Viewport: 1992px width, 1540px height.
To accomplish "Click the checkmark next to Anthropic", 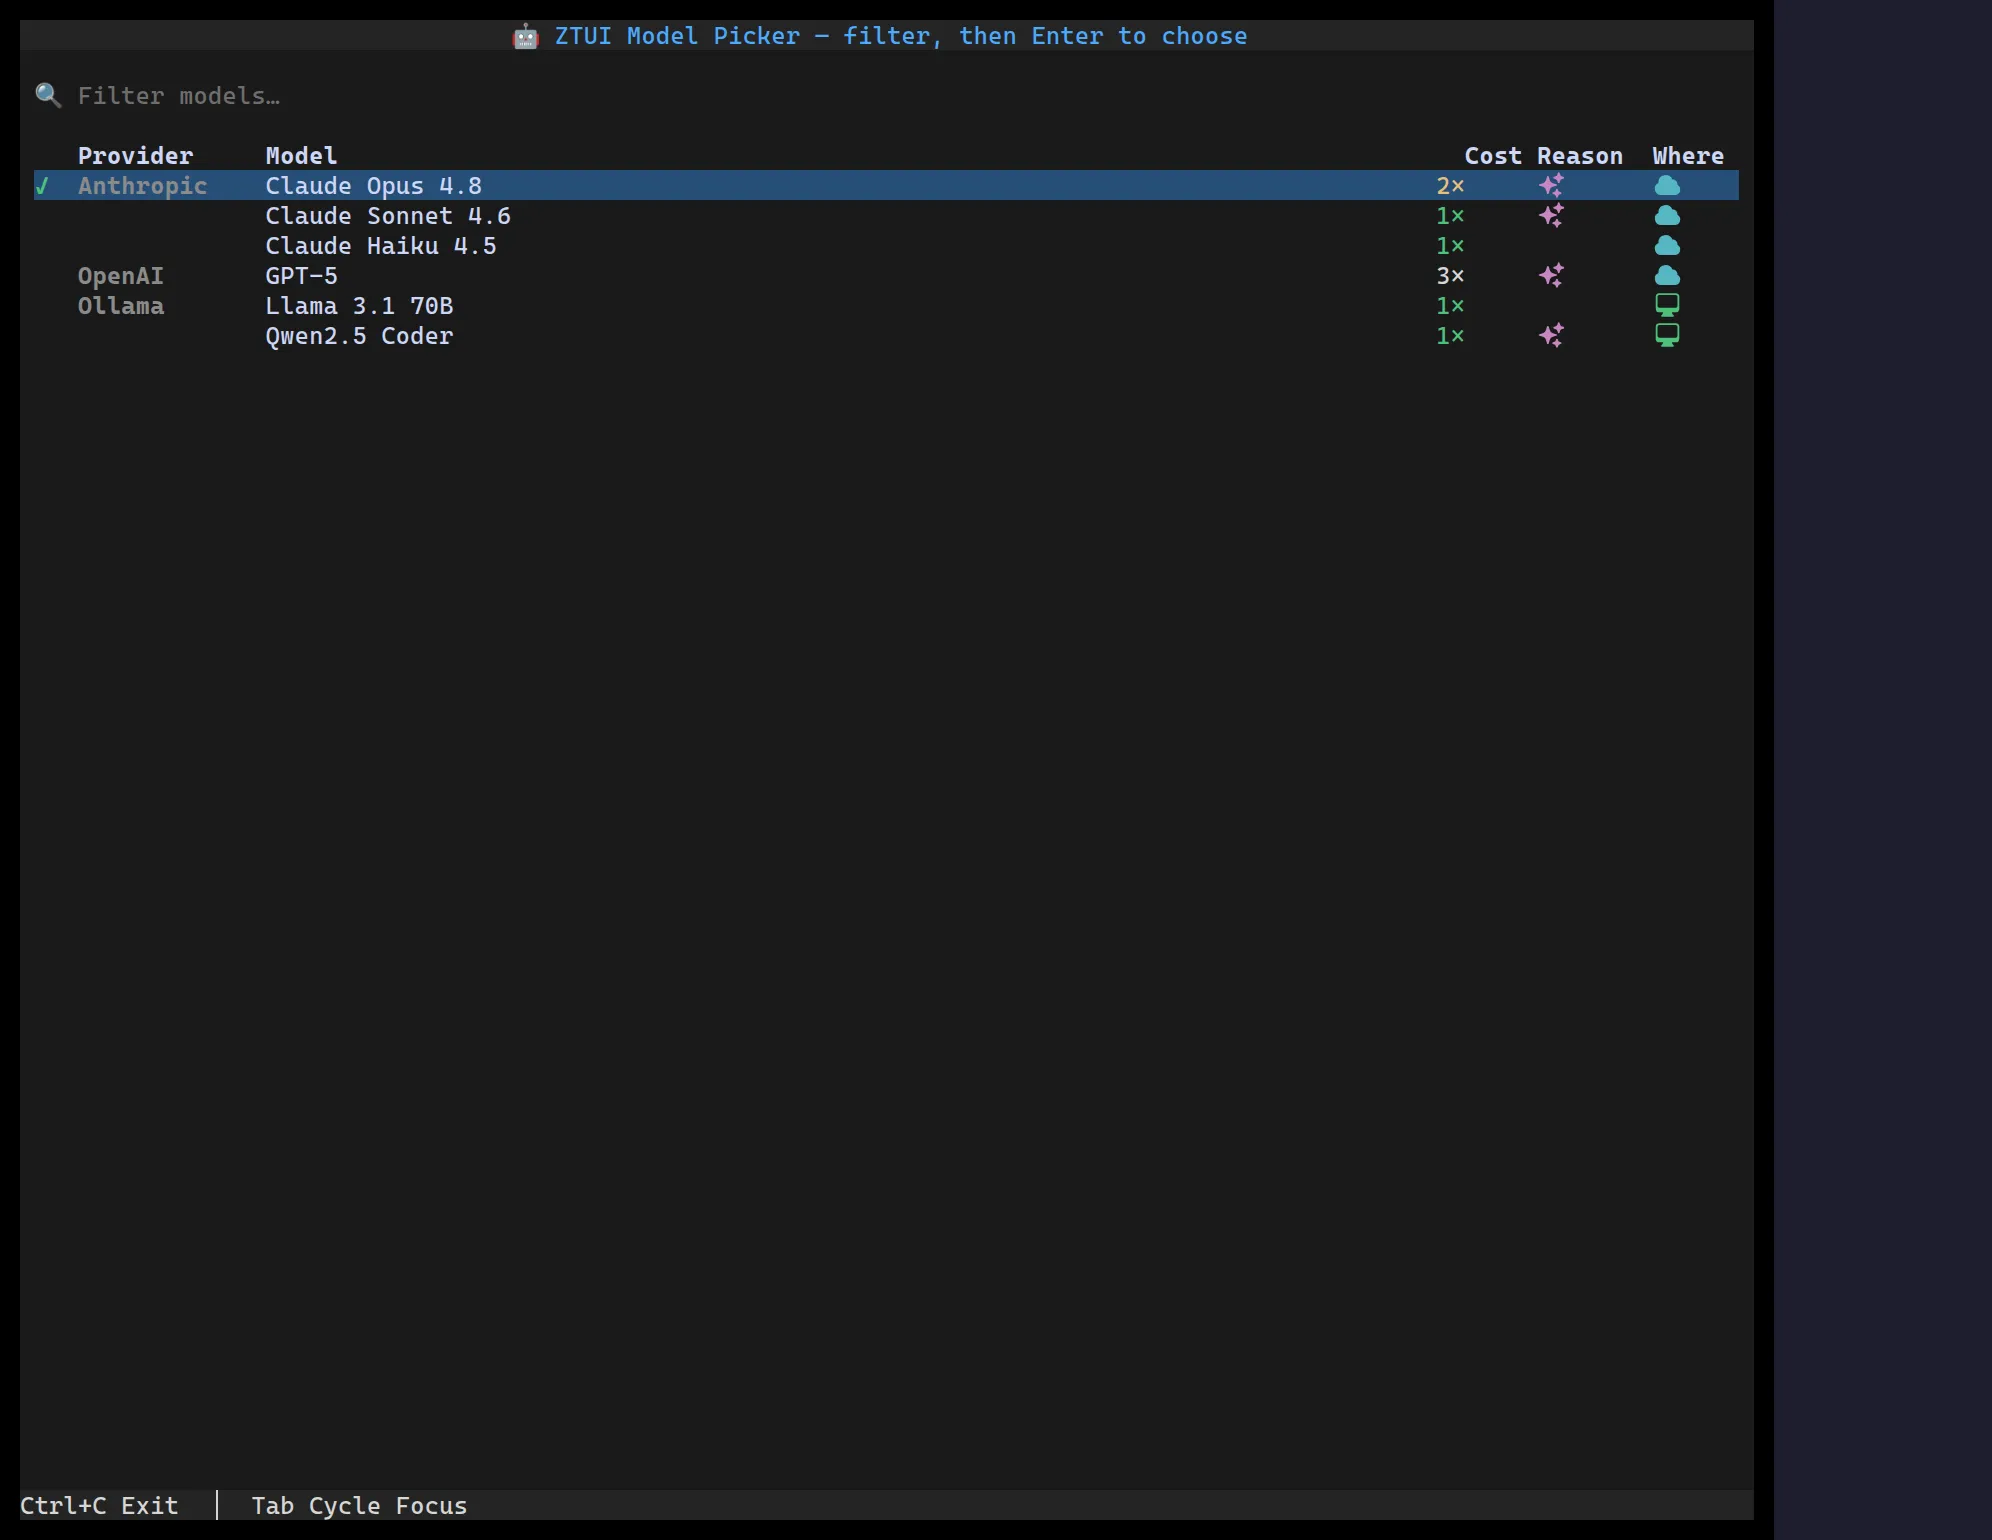I will pos(42,186).
